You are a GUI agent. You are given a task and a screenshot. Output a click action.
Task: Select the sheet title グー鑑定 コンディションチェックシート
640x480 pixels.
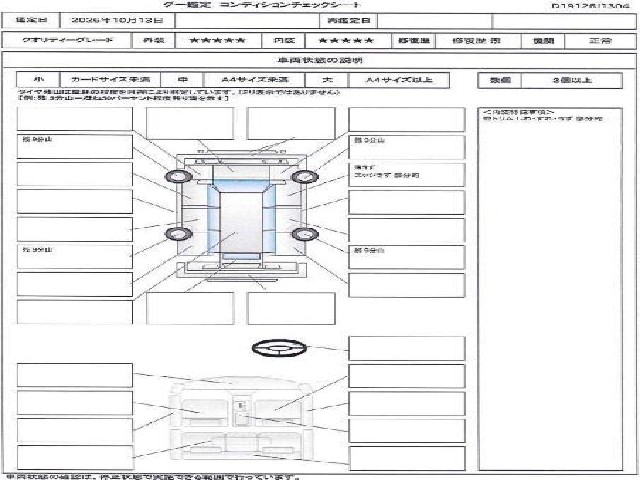coord(262,5)
